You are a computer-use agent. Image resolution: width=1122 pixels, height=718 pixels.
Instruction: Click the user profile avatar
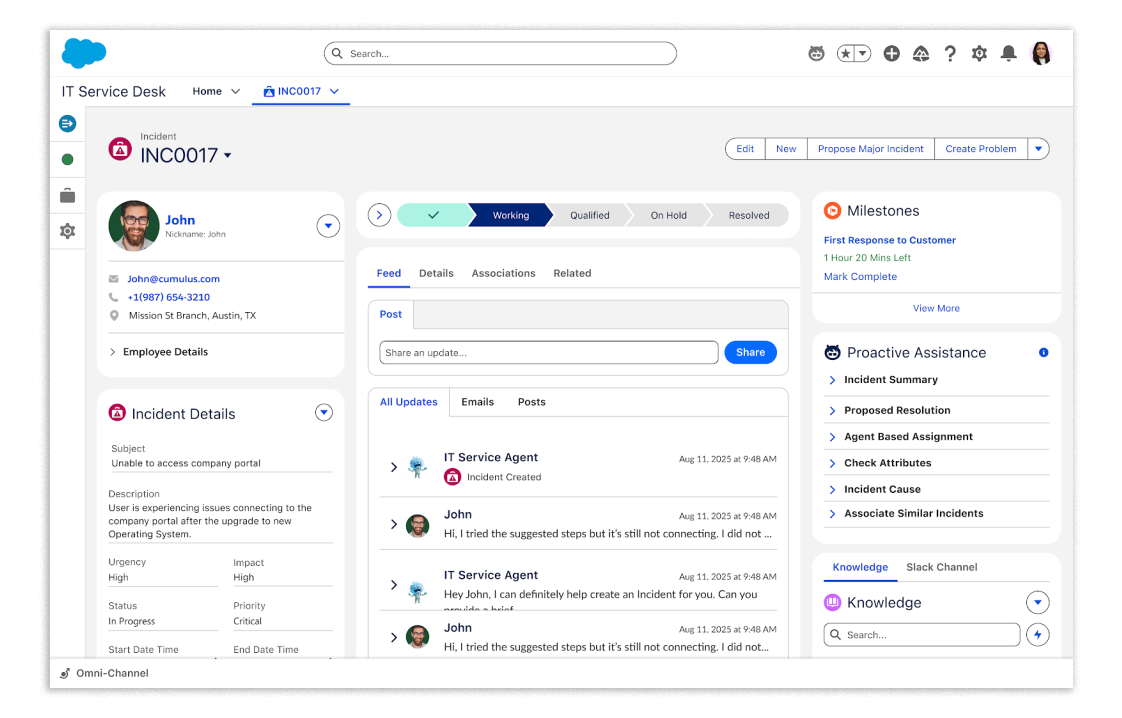1041,53
